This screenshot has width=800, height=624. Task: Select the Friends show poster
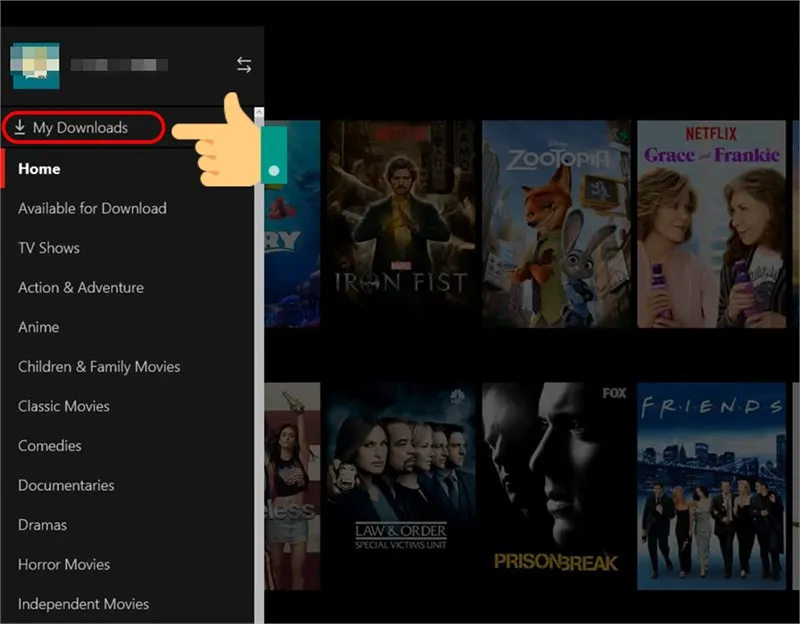pyautogui.click(x=711, y=487)
